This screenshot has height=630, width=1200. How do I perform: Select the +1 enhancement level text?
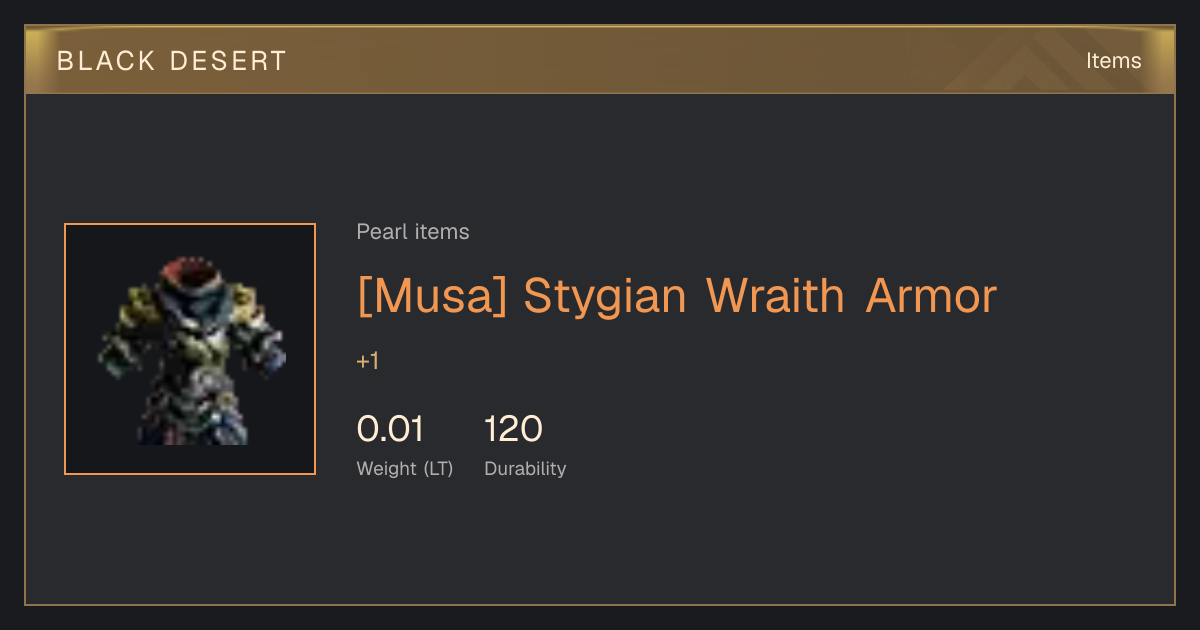click(x=368, y=361)
